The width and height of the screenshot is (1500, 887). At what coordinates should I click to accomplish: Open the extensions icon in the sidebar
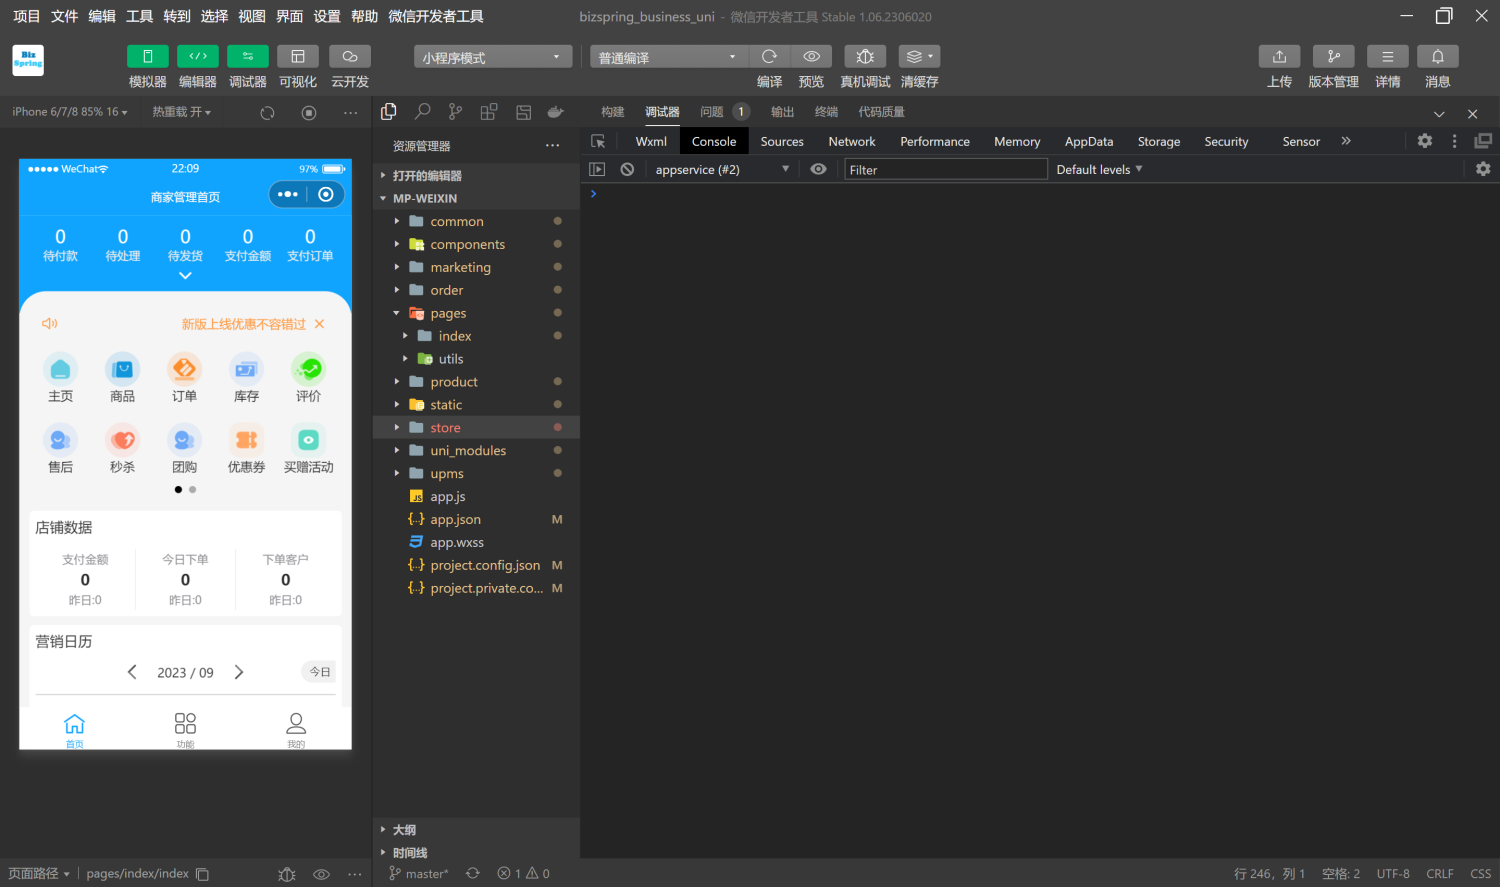(489, 112)
